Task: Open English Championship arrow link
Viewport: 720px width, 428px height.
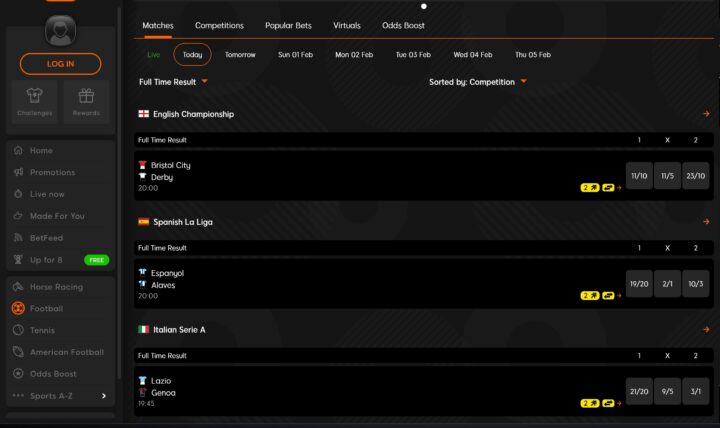Action: point(706,113)
